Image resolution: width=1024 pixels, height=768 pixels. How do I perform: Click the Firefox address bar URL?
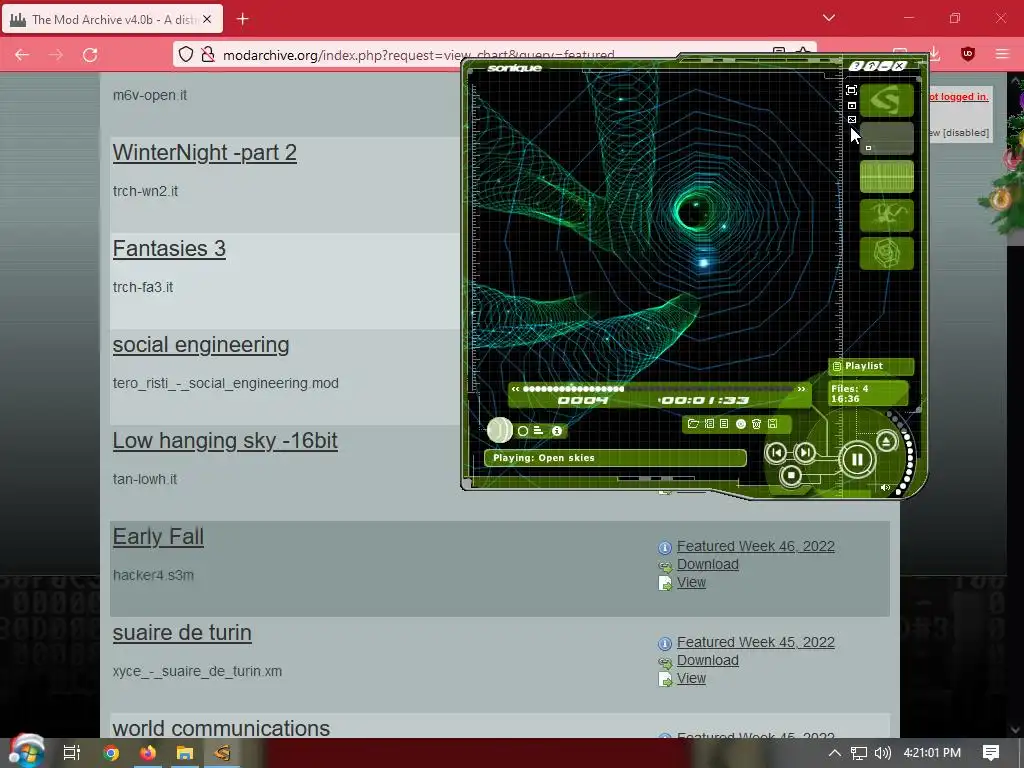tap(418, 55)
